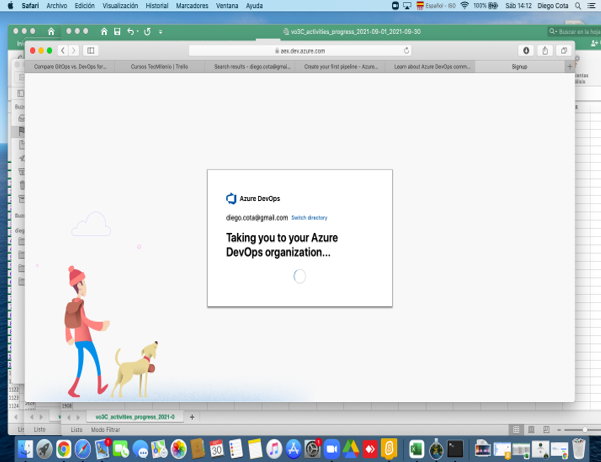601x462 pixels.
Task: Select the Signup tab
Action: [519, 67]
